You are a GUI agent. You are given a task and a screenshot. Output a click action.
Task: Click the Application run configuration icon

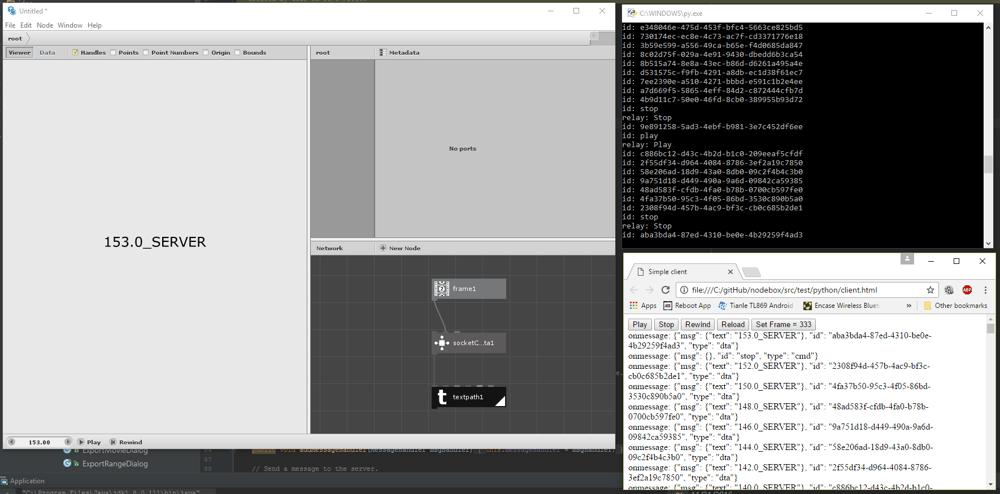5,481
